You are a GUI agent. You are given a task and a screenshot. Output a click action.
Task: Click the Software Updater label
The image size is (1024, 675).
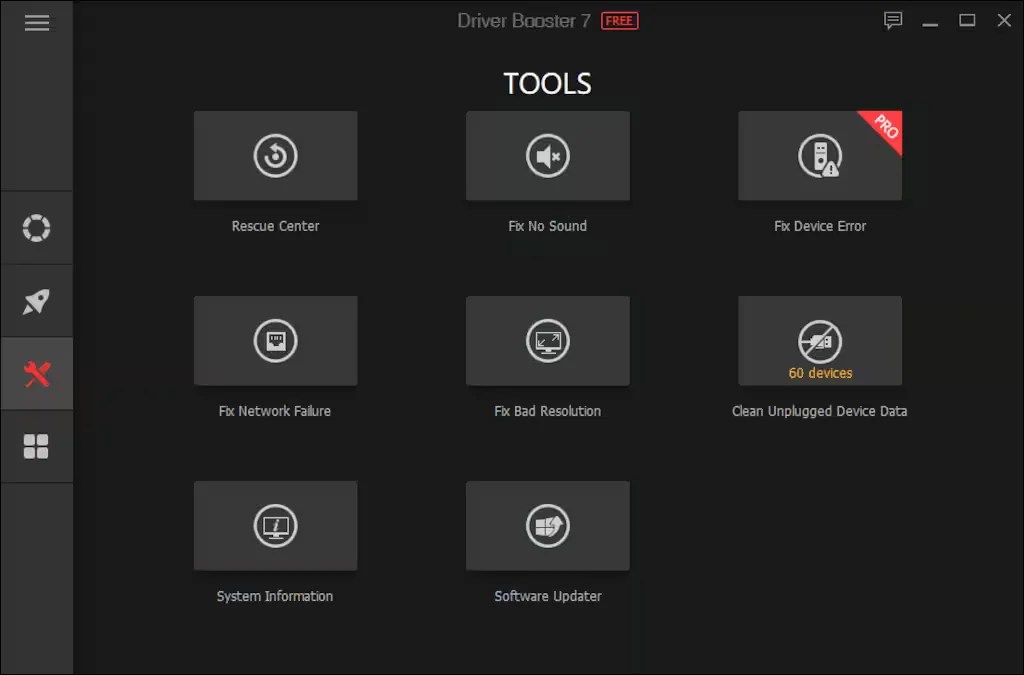tap(548, 596)
